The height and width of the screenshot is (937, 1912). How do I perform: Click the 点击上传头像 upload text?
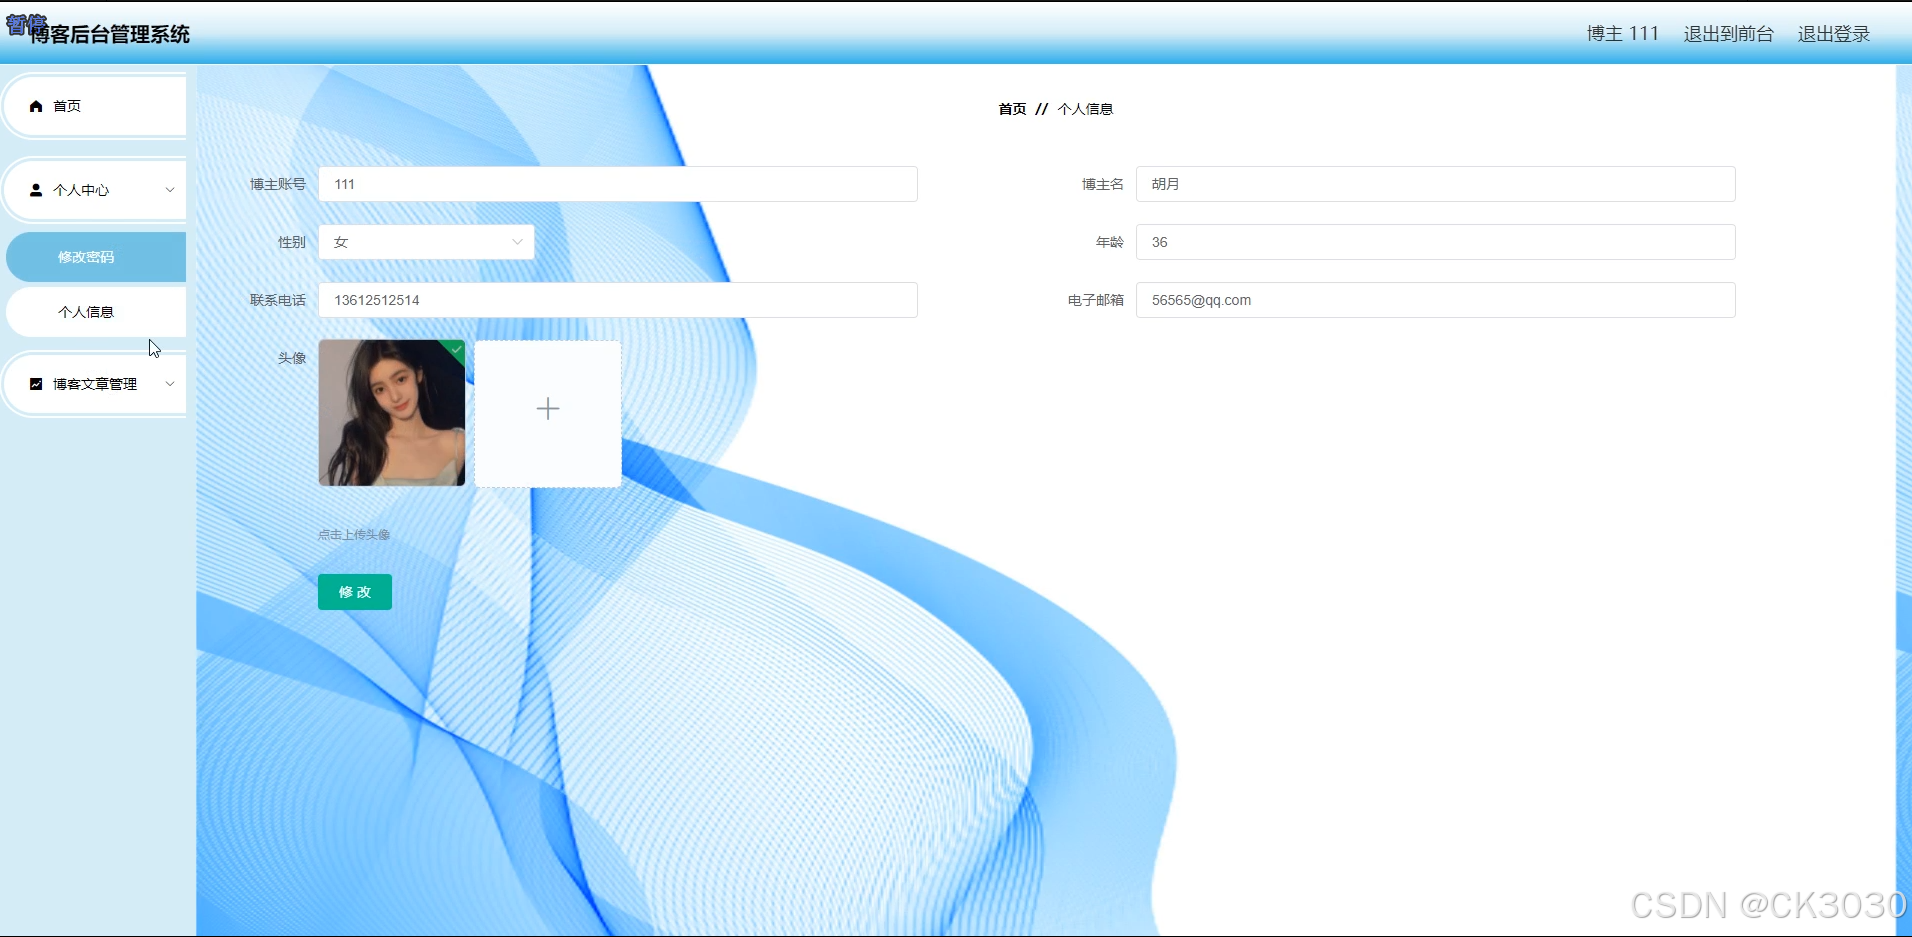click(x=354, y=534)
